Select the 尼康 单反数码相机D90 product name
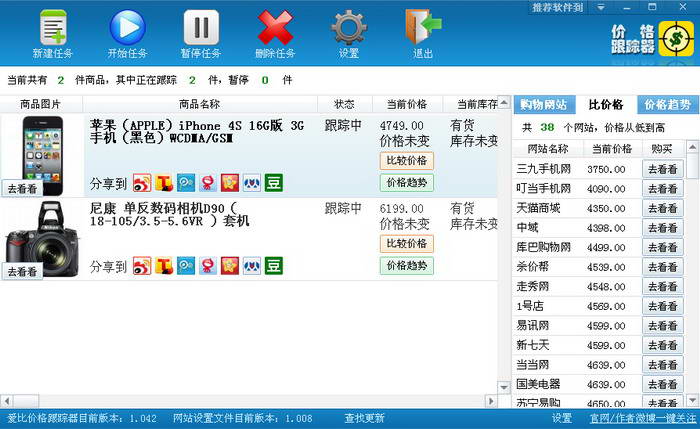 170,215
